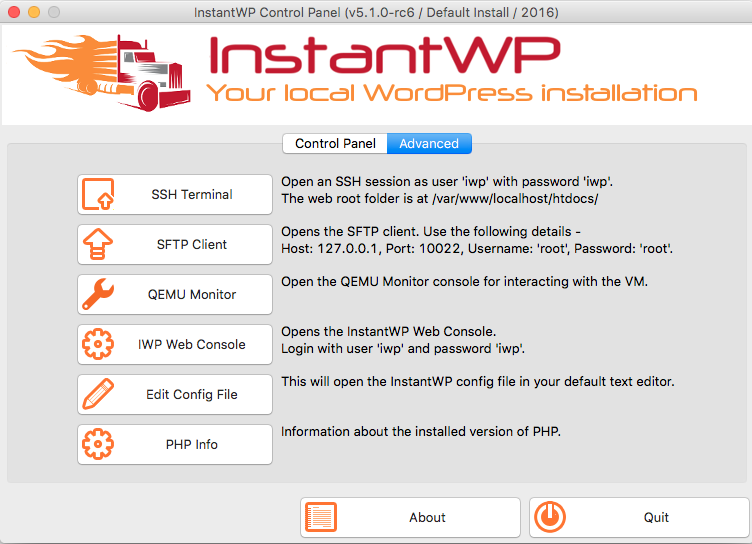Click the SFTP host and port details text
The width and height of the screenshot is (752, 544).
pos(477,248)
